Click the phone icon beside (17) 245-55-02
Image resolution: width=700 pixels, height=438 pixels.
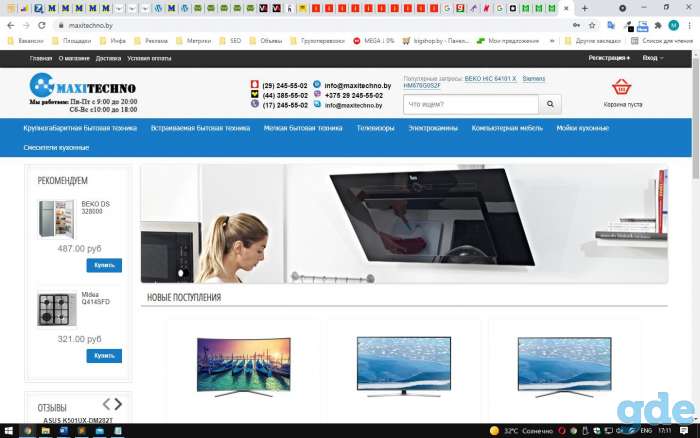tap(254, 104)
